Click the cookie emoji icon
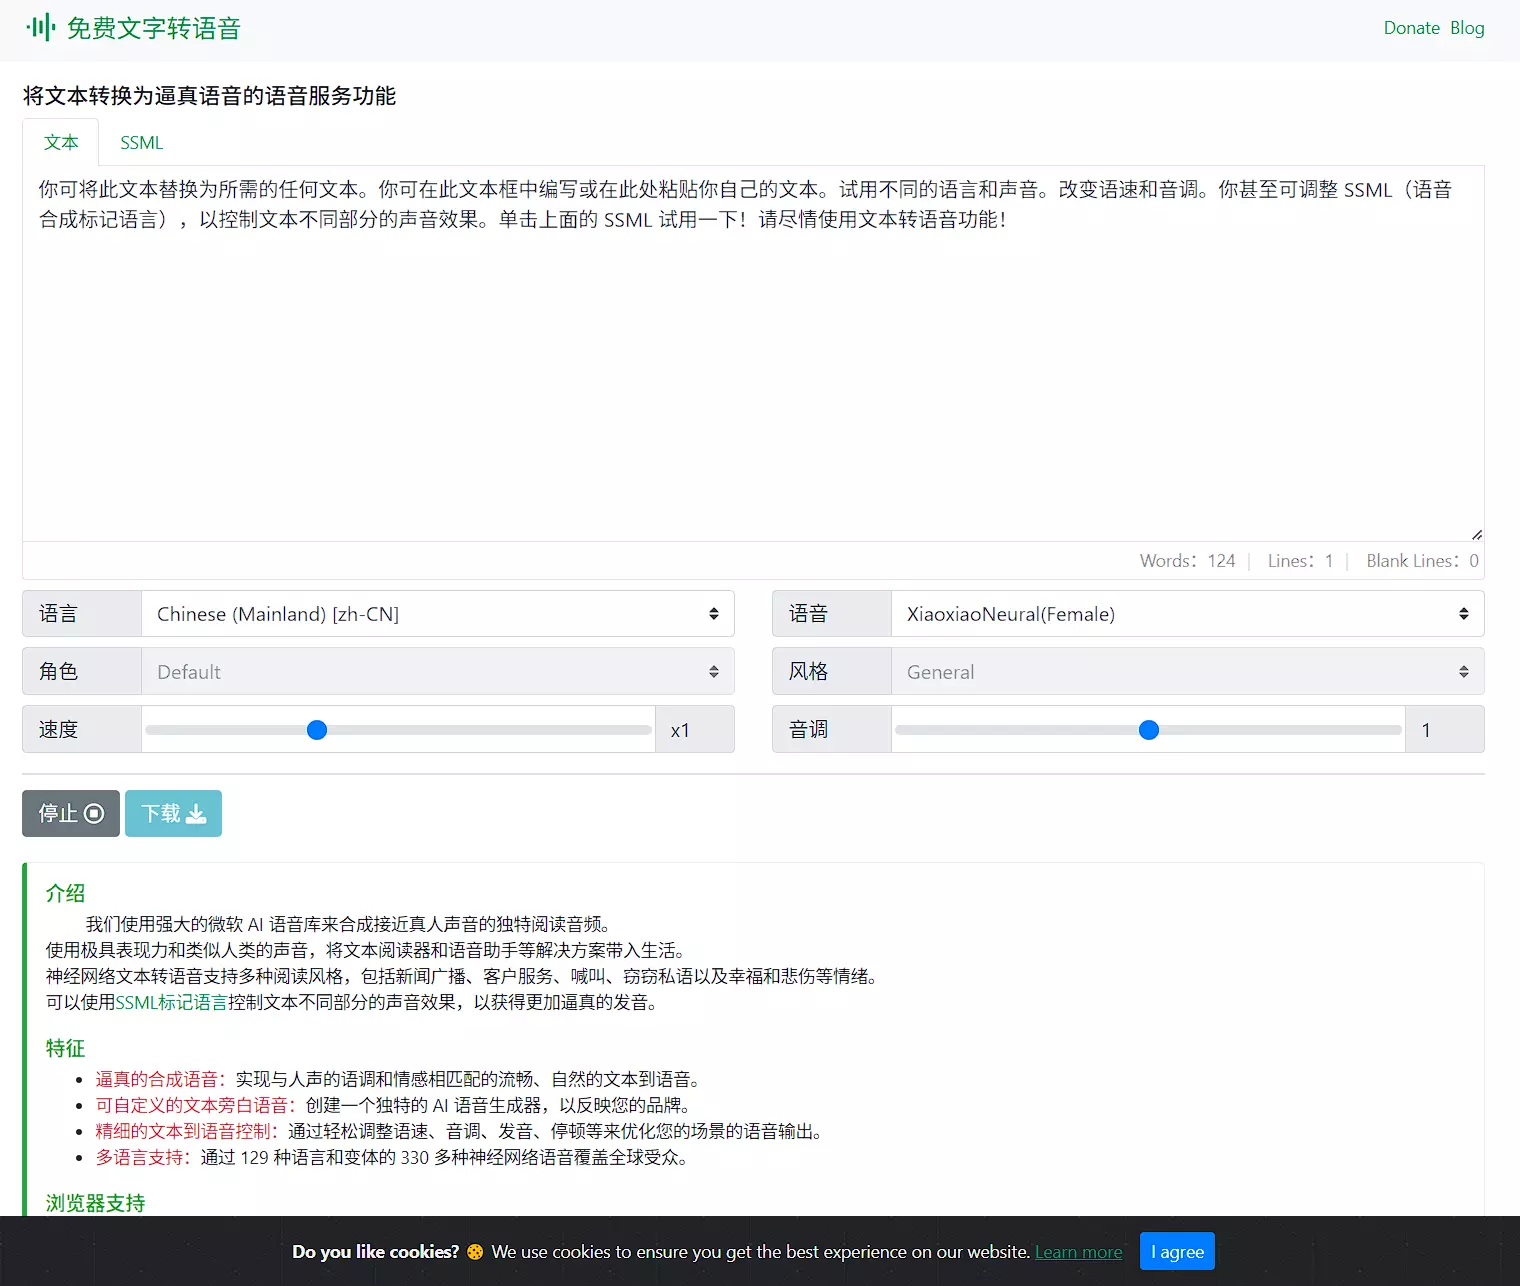 click(475, 1252)
